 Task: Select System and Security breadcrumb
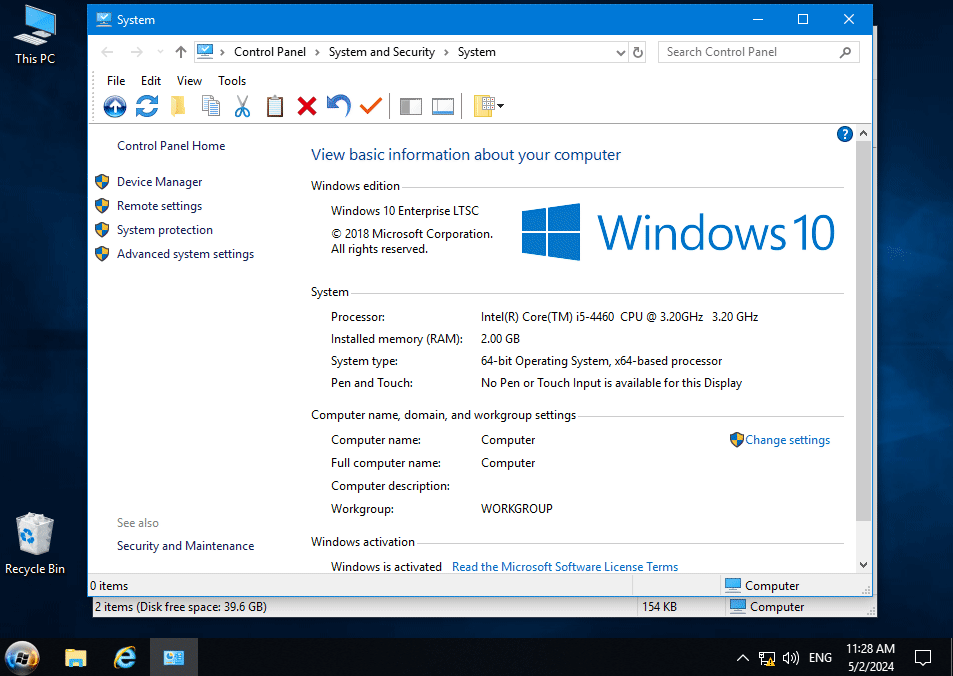click(382, 52)
